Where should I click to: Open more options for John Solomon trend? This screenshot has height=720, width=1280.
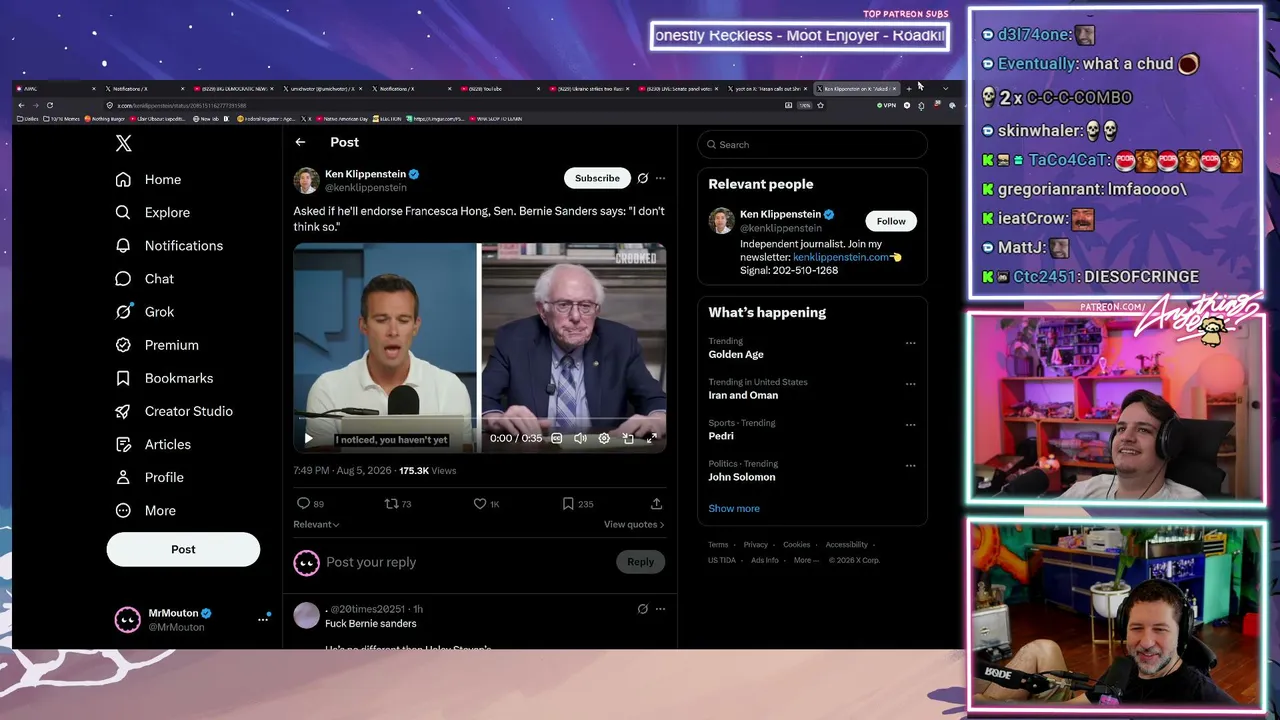pyautogui.click(x=910, y=466)
